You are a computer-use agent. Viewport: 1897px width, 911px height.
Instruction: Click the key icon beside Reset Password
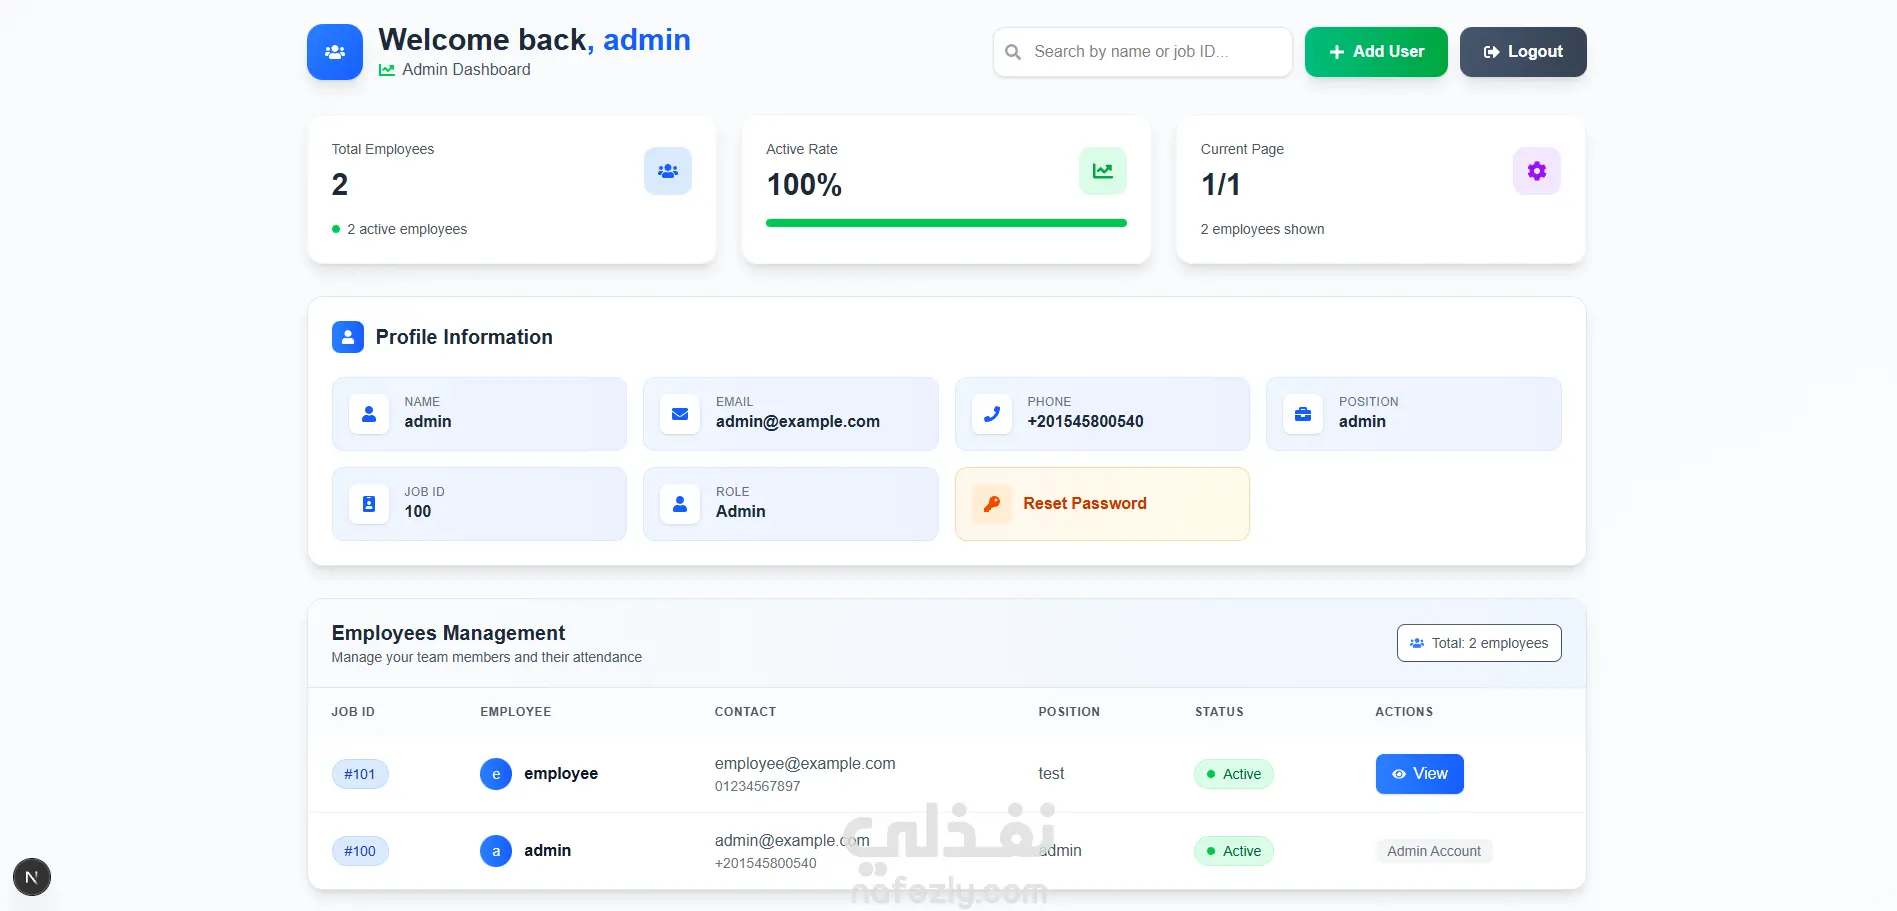pos(992,504)
